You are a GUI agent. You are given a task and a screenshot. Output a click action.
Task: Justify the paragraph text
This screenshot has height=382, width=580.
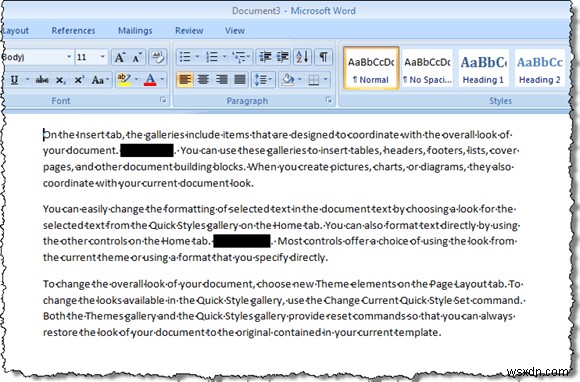coord(240,80)
